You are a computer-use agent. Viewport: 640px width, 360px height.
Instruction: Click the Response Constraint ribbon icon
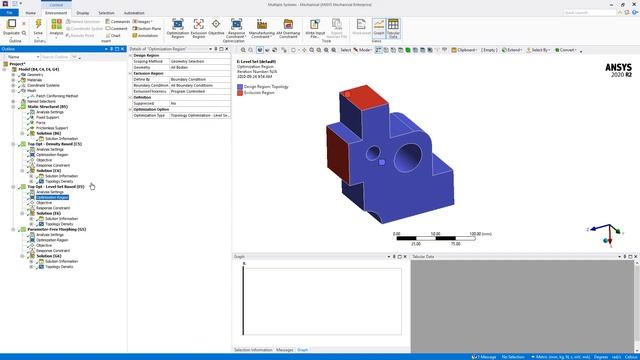click(236, 24)
